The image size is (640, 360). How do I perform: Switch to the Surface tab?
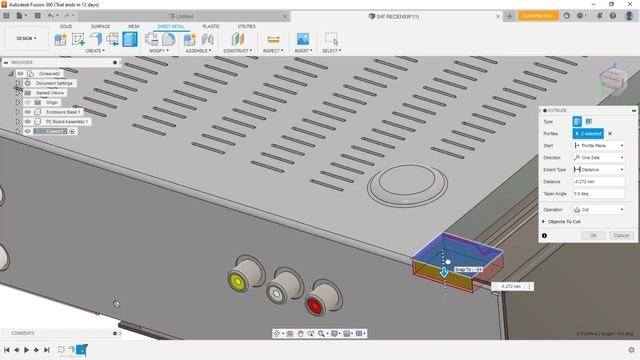click(x=100, y=26)
